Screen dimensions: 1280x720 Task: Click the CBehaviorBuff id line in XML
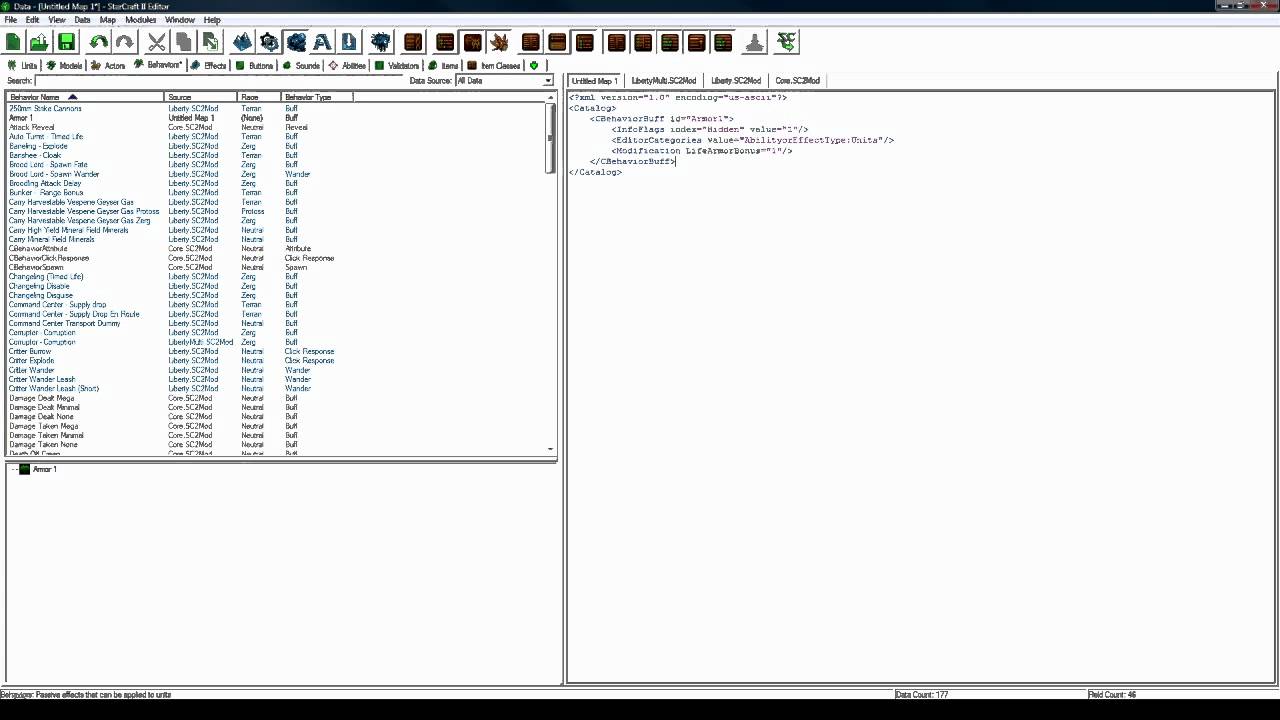pyautogui.click(x=664, y=119)
